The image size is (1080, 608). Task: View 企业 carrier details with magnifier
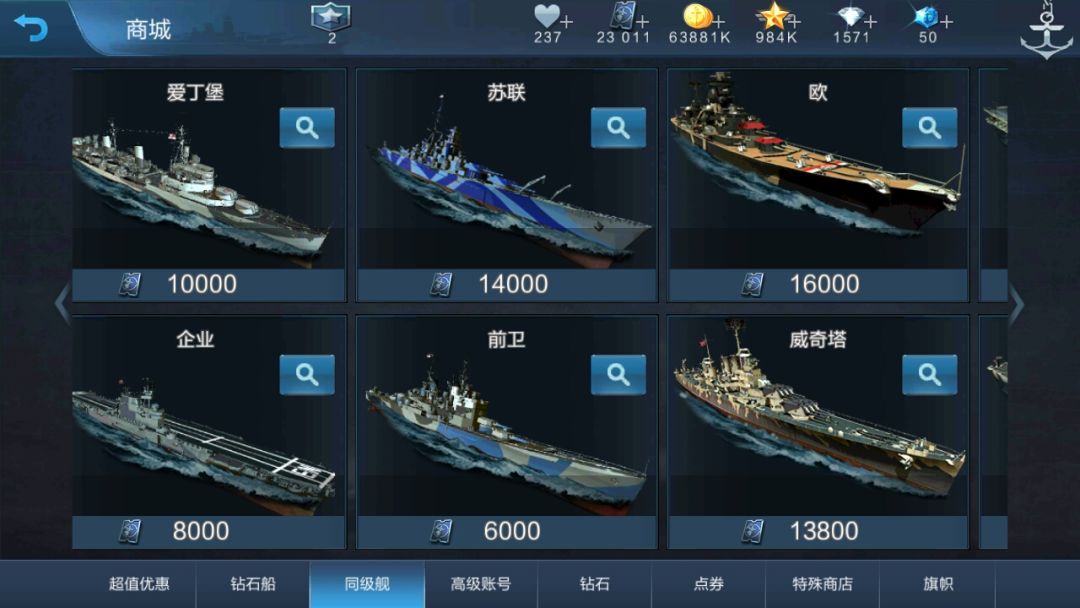point(307,375)
